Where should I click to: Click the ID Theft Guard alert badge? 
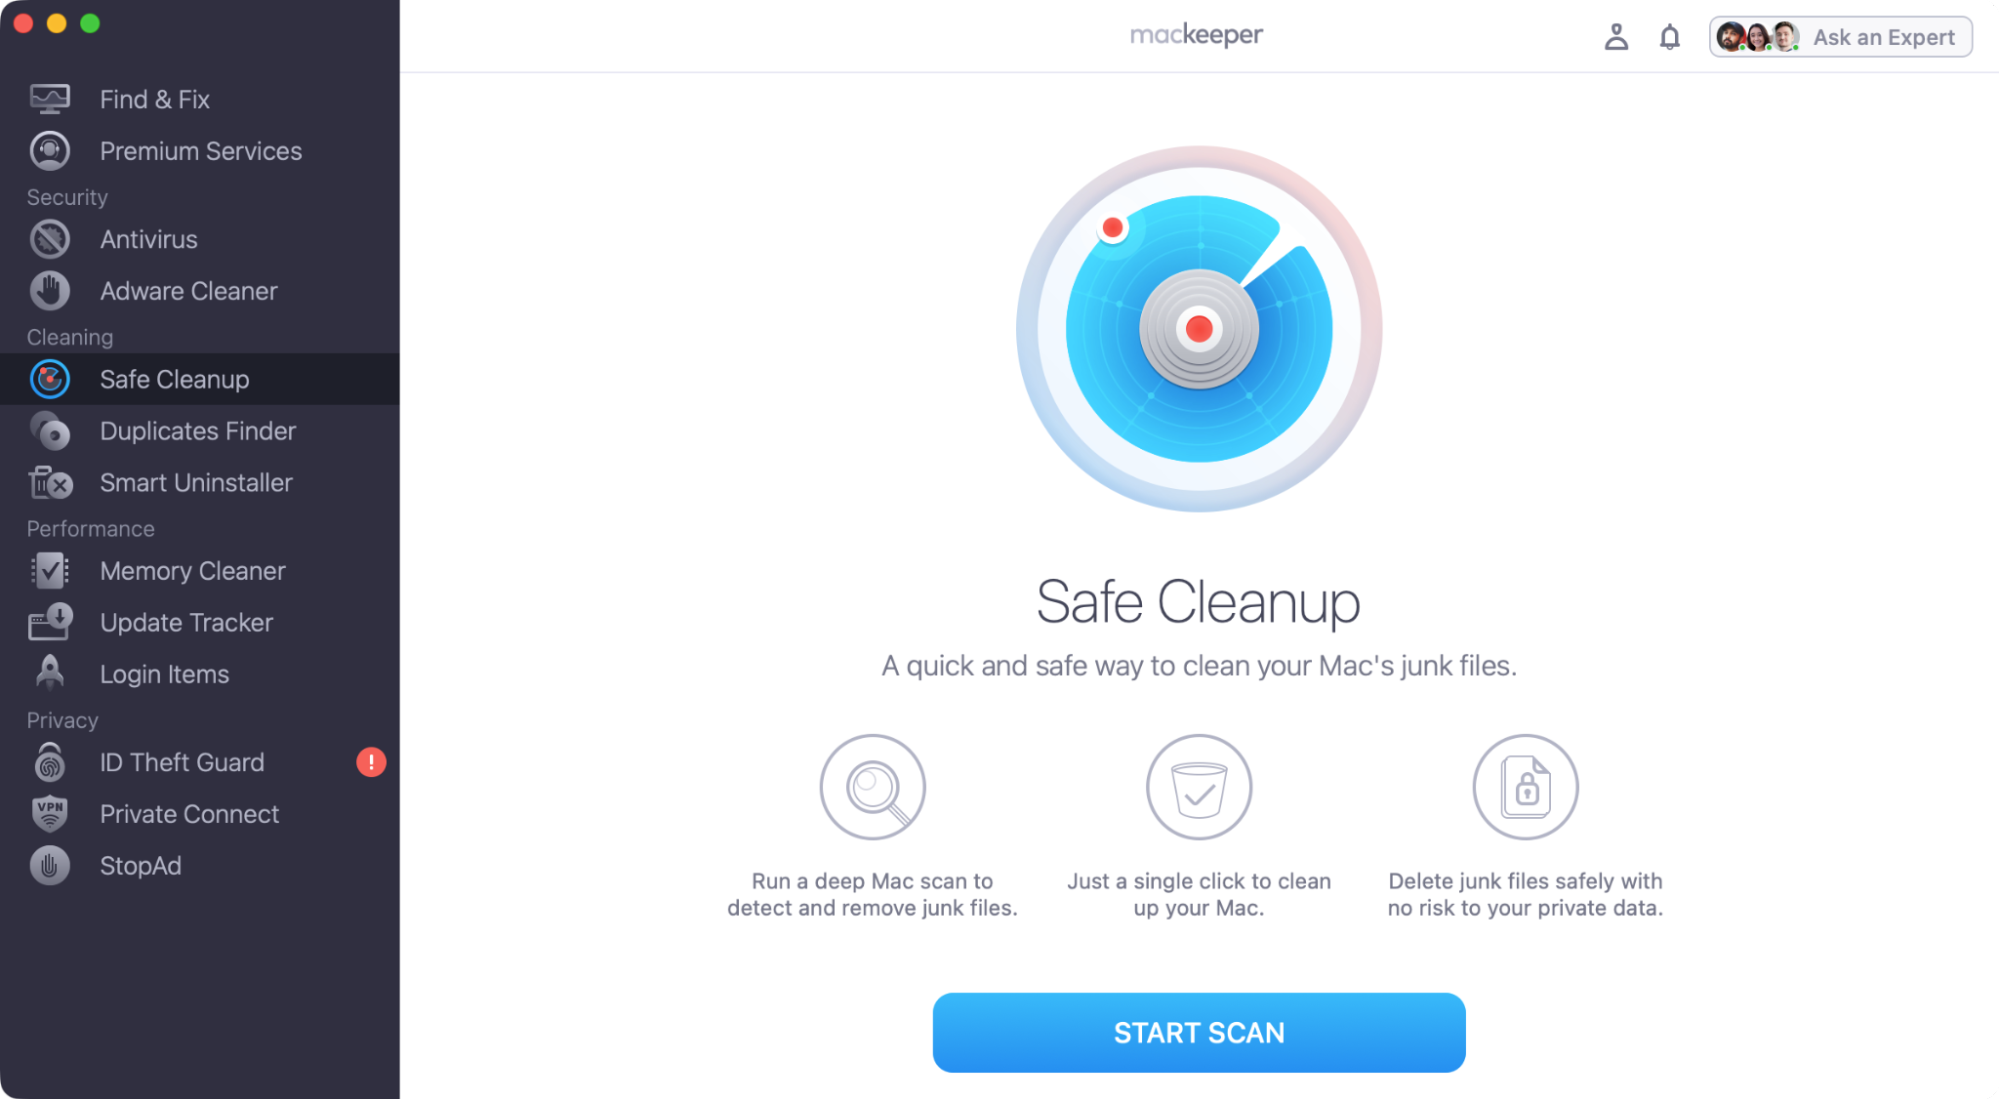(371, 761)
